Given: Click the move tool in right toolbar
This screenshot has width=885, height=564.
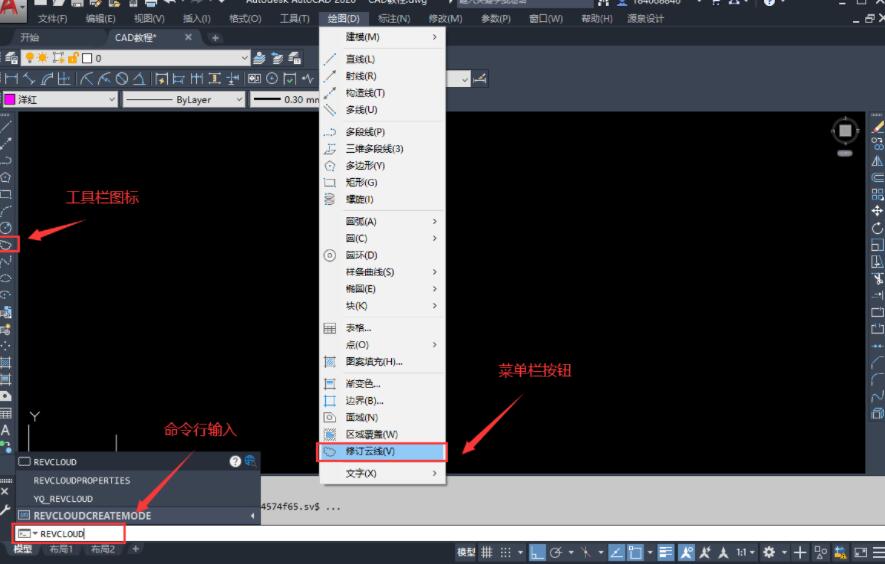Looking at the screenshot, I should tap(877, 211).
